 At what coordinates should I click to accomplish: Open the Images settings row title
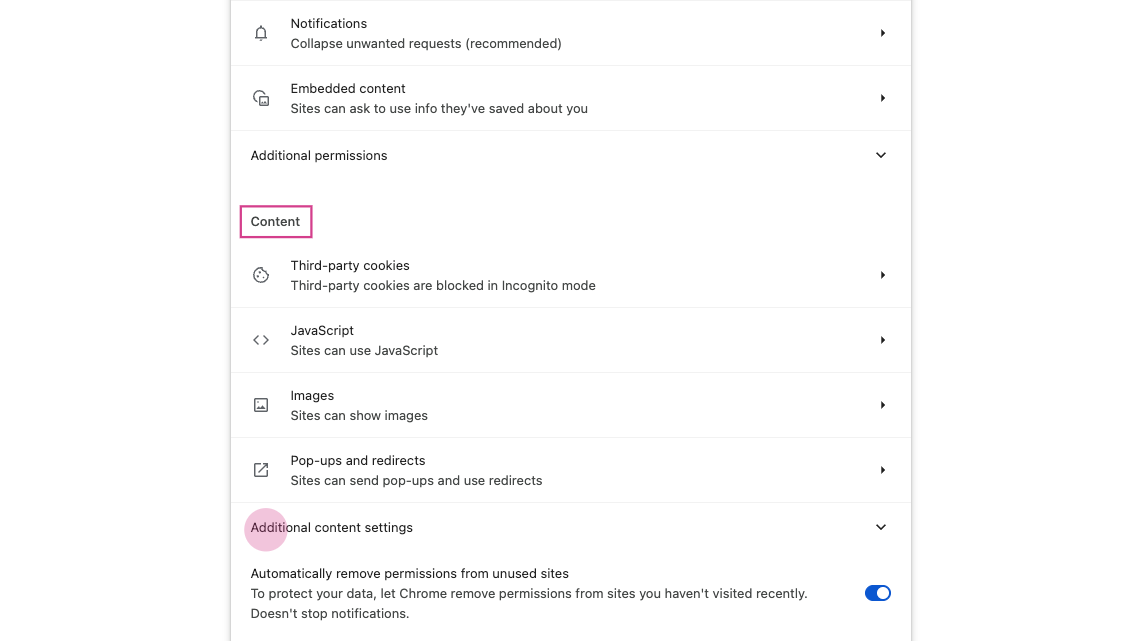point(312,396)
